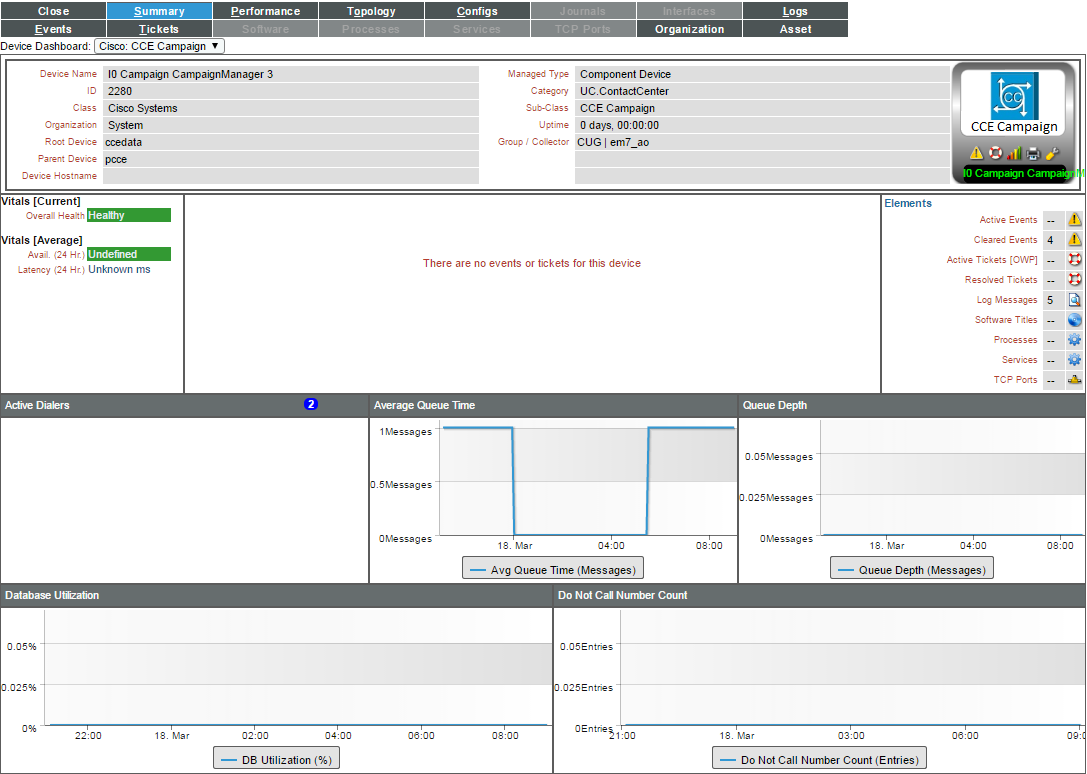Click the Do Not Call Number Count panel header

[x=820, y=595]
